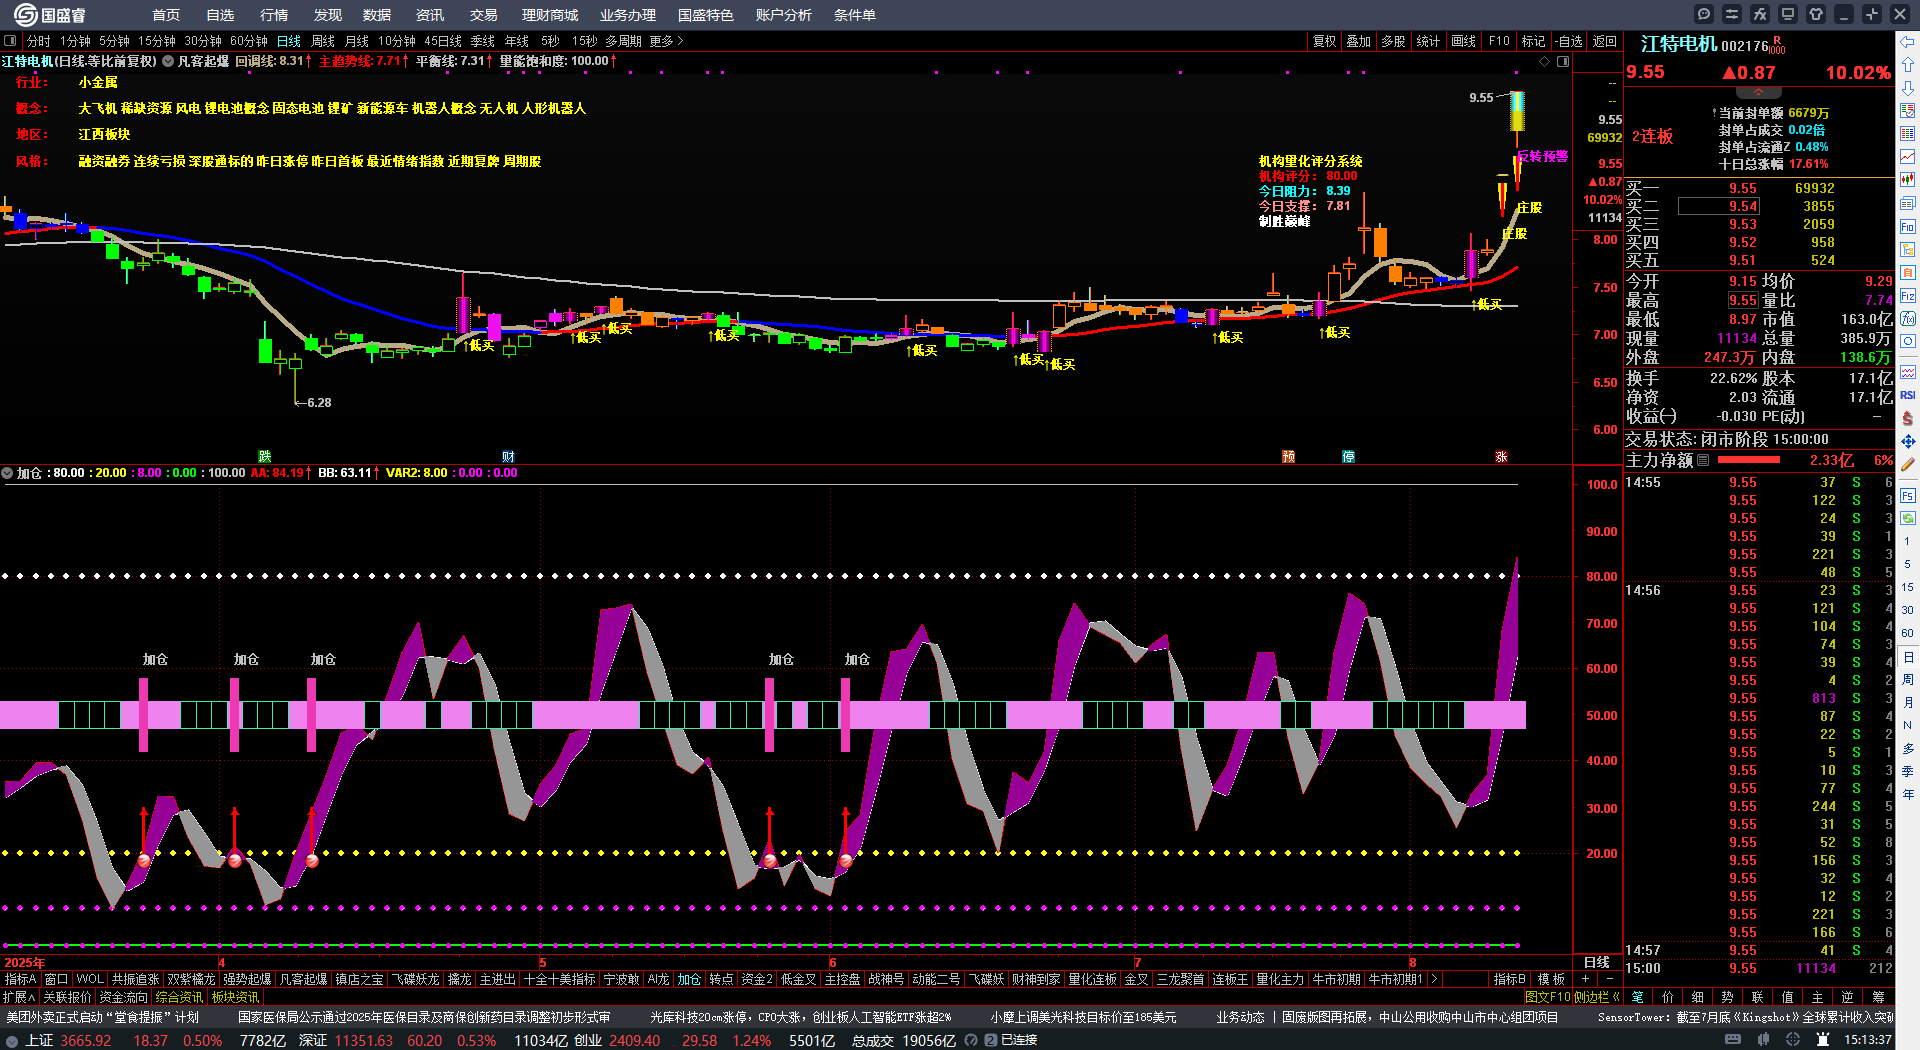Toggle the 侧边栏 sidebar visibility

point(1597,997)
